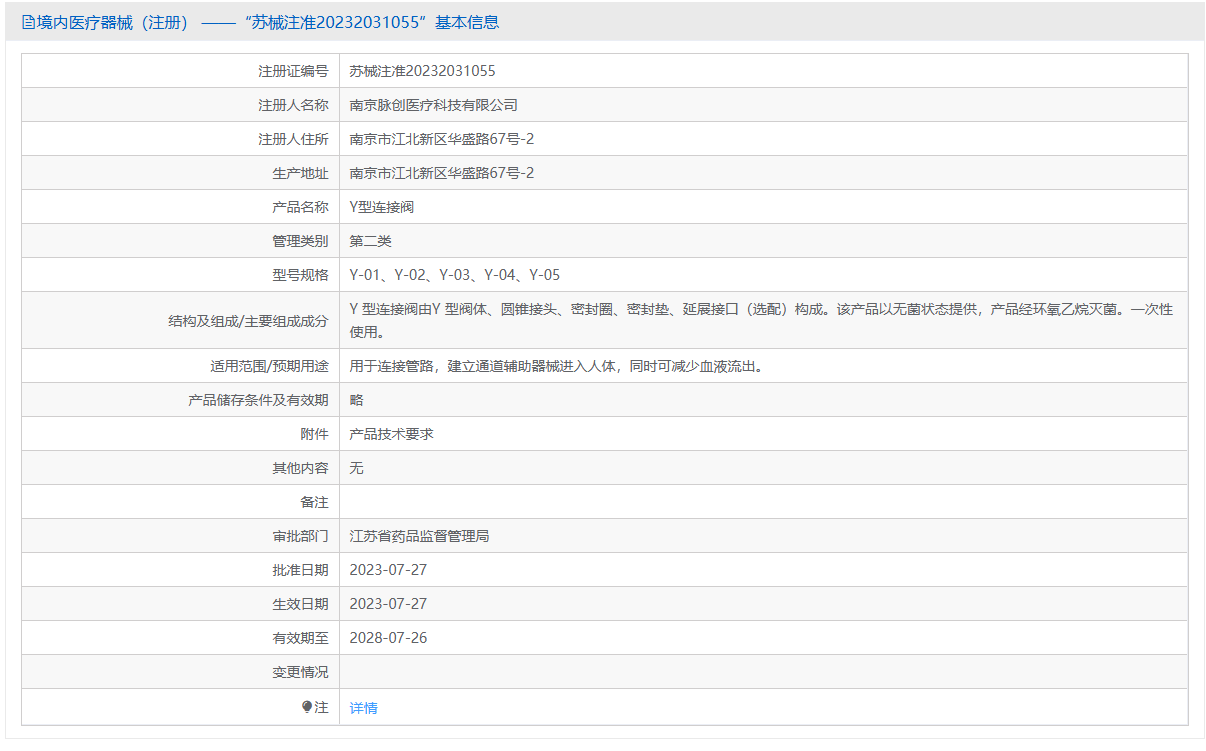
Task: Click the label 型号规格
Action: pyautogui.click(x=300, y=275)
